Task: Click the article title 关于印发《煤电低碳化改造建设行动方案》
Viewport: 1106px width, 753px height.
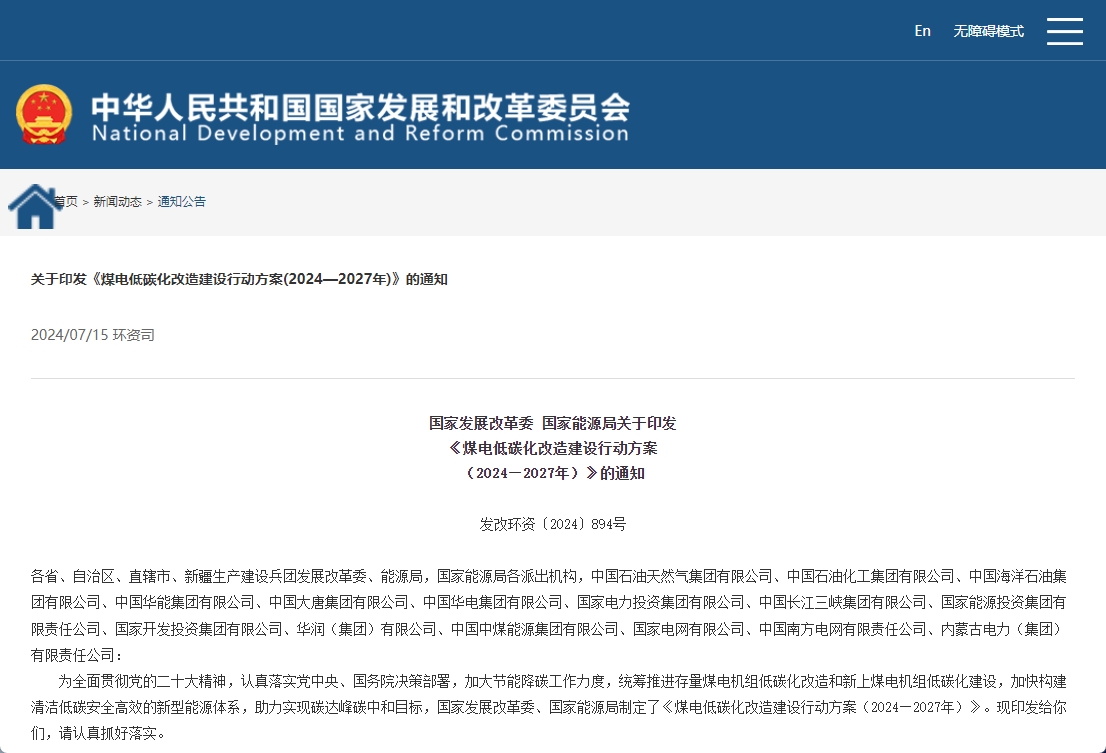Action: click(x=239, y=279)
